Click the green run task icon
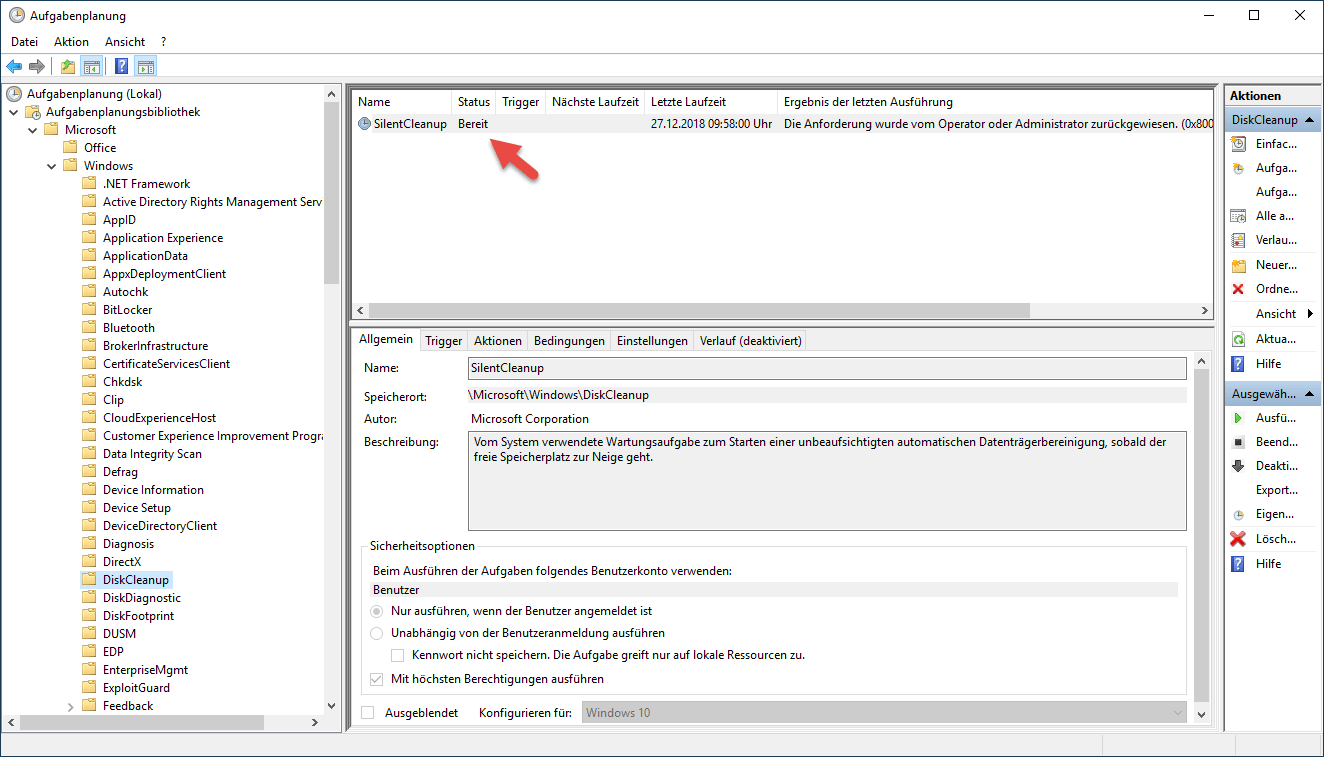The width and height of the screenshot is (1324, 757). coord(1238,418)
